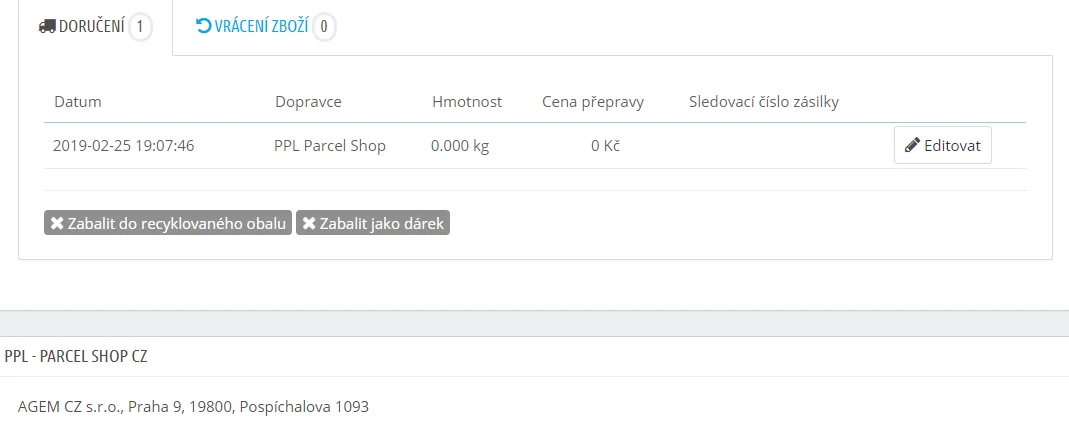
Task: Click the zero badge on Vrácení zboží tab
Action: pyautogui.click(x=324, y=28)
